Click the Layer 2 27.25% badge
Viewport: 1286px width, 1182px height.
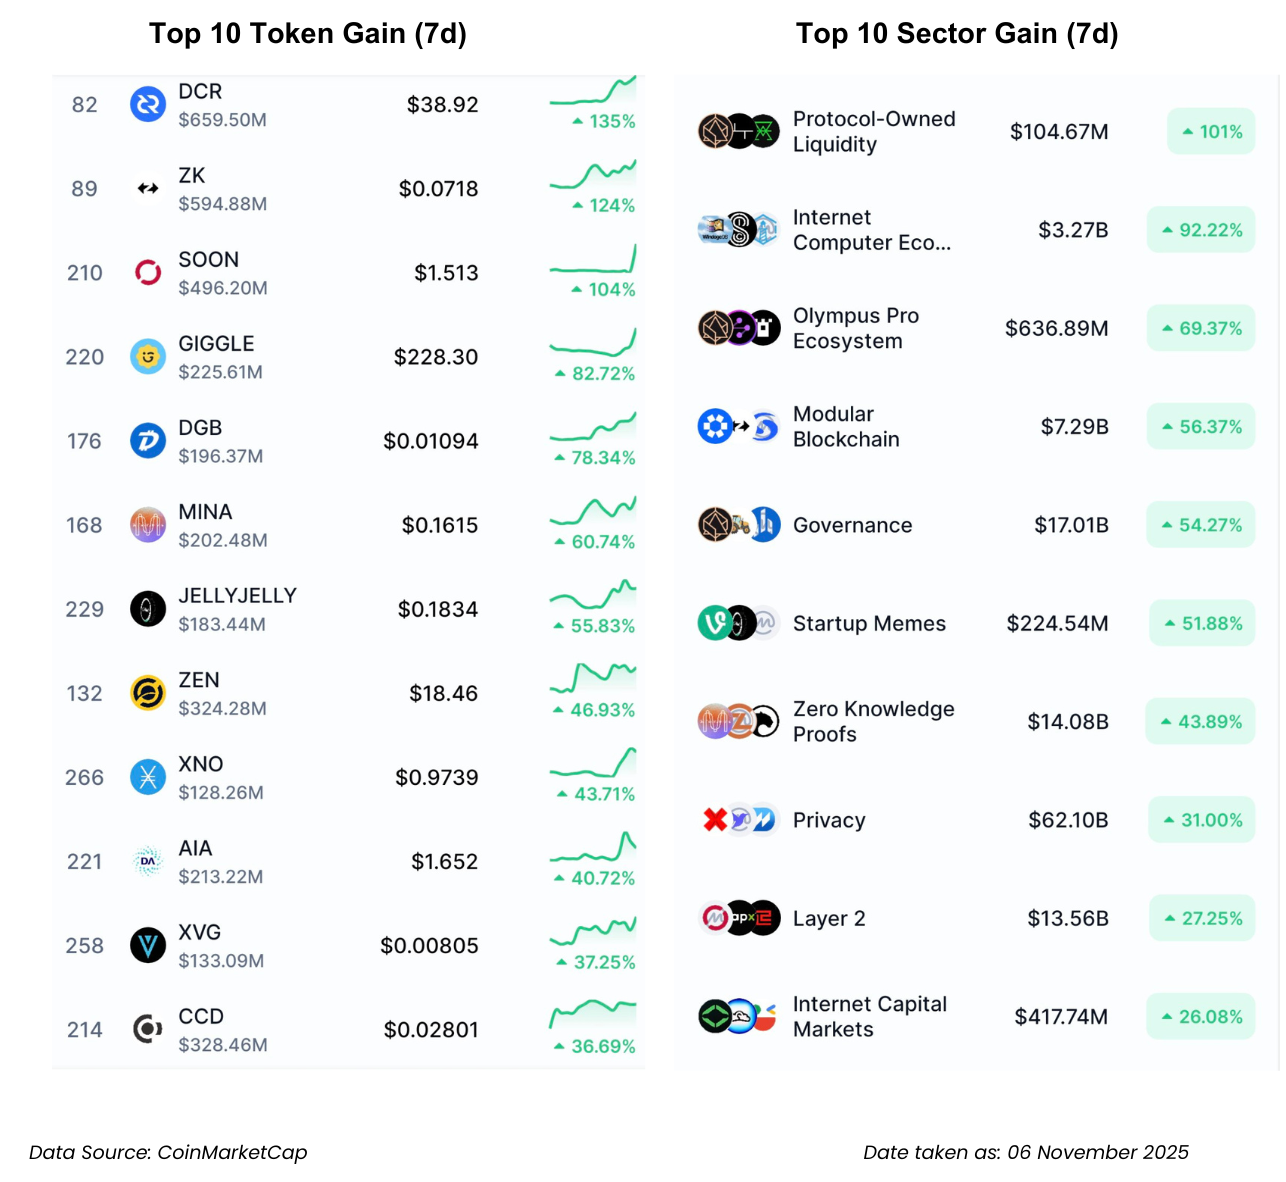(x=1202, y=918)
